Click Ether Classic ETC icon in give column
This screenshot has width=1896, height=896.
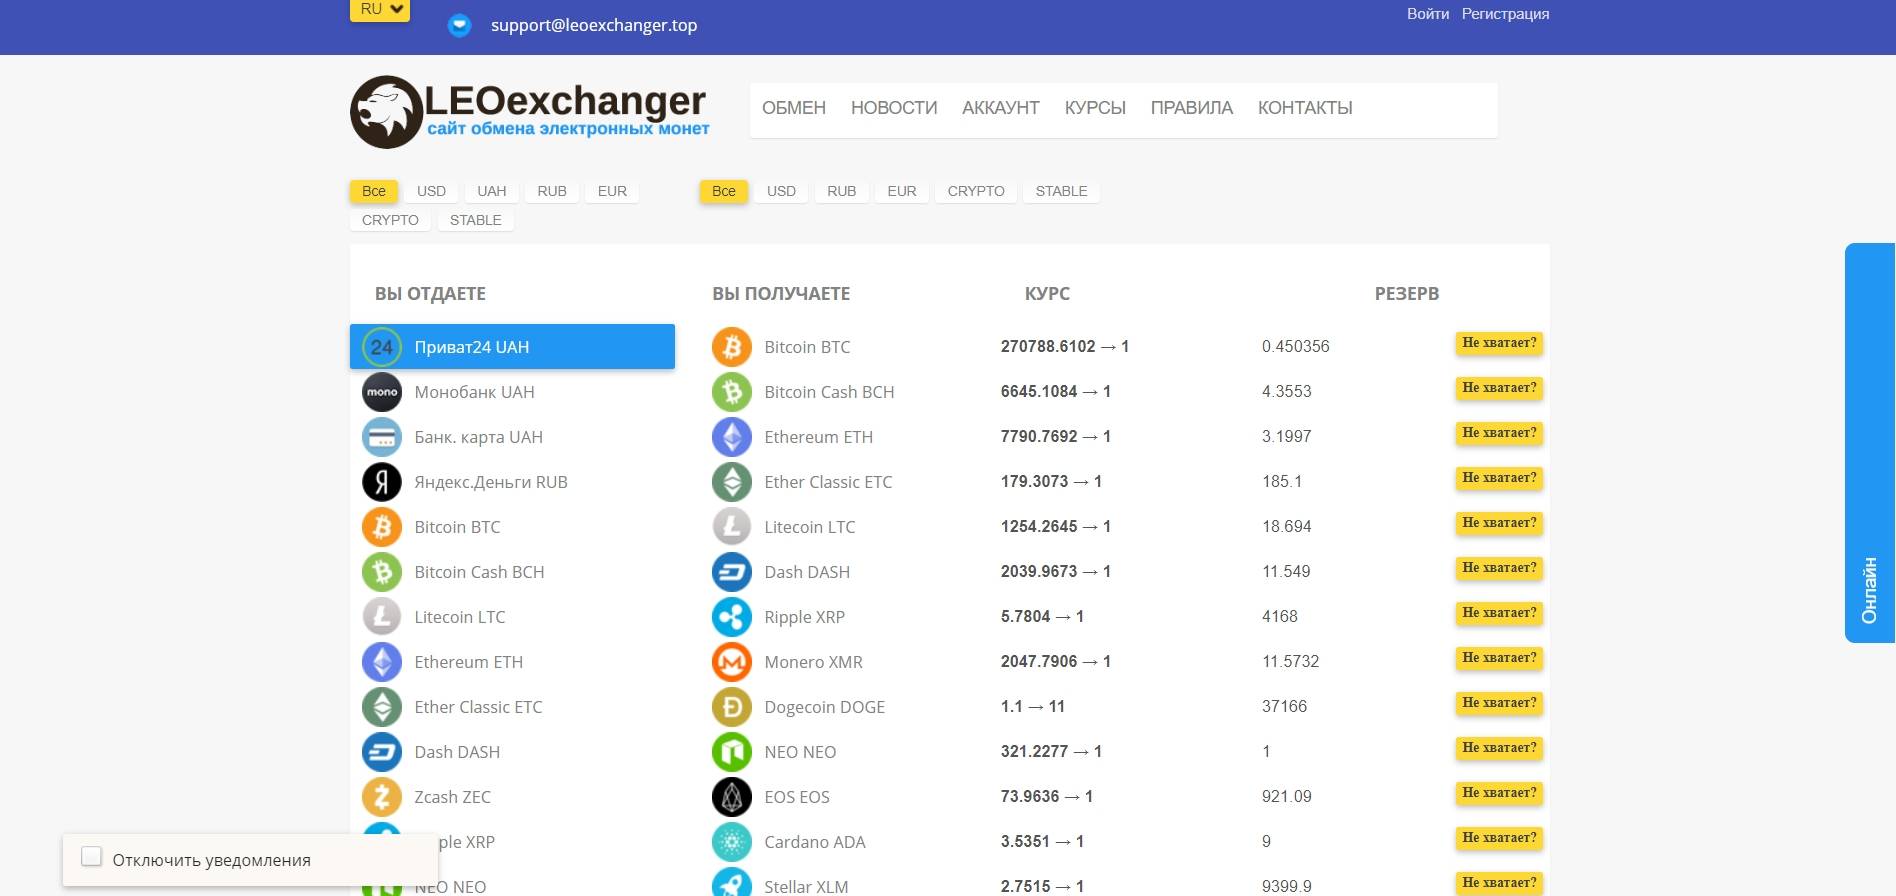382,707
